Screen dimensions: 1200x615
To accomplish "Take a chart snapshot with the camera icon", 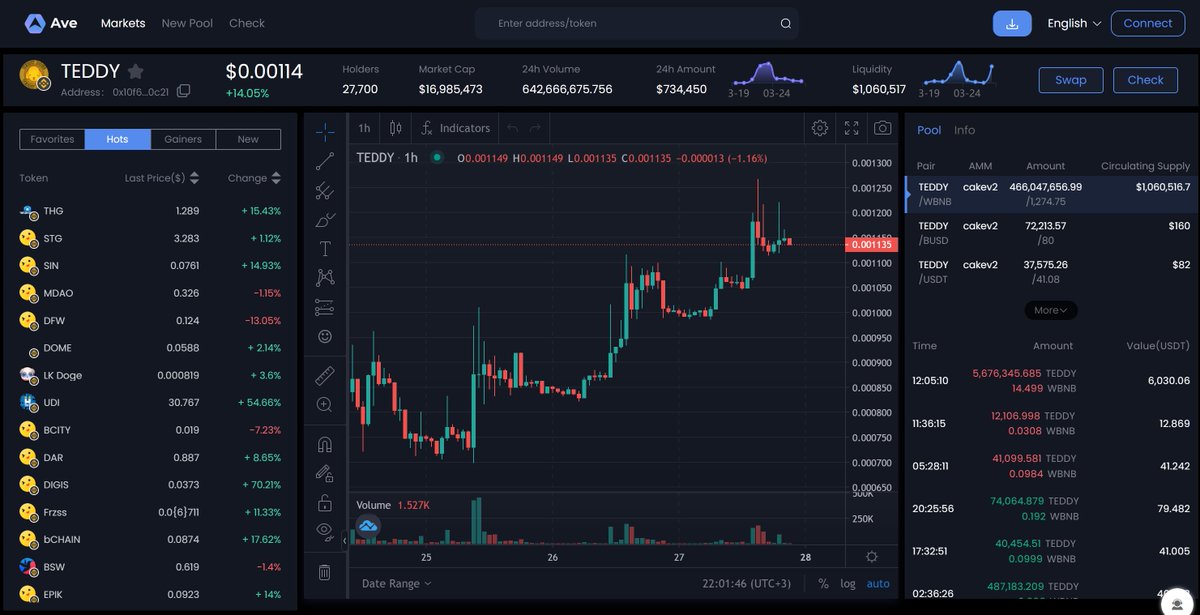I will coord(882,128).
